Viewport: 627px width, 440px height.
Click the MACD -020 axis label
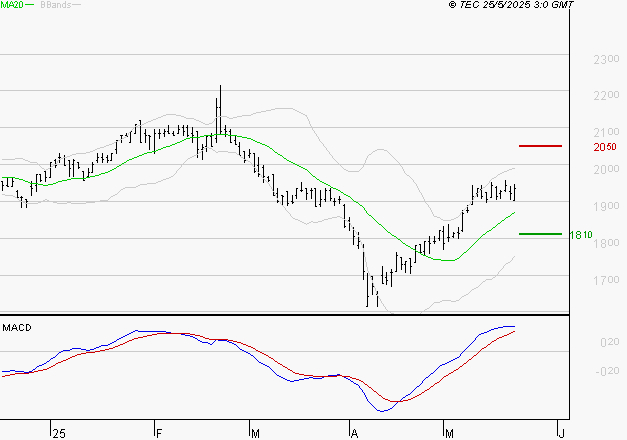point(607,371)
